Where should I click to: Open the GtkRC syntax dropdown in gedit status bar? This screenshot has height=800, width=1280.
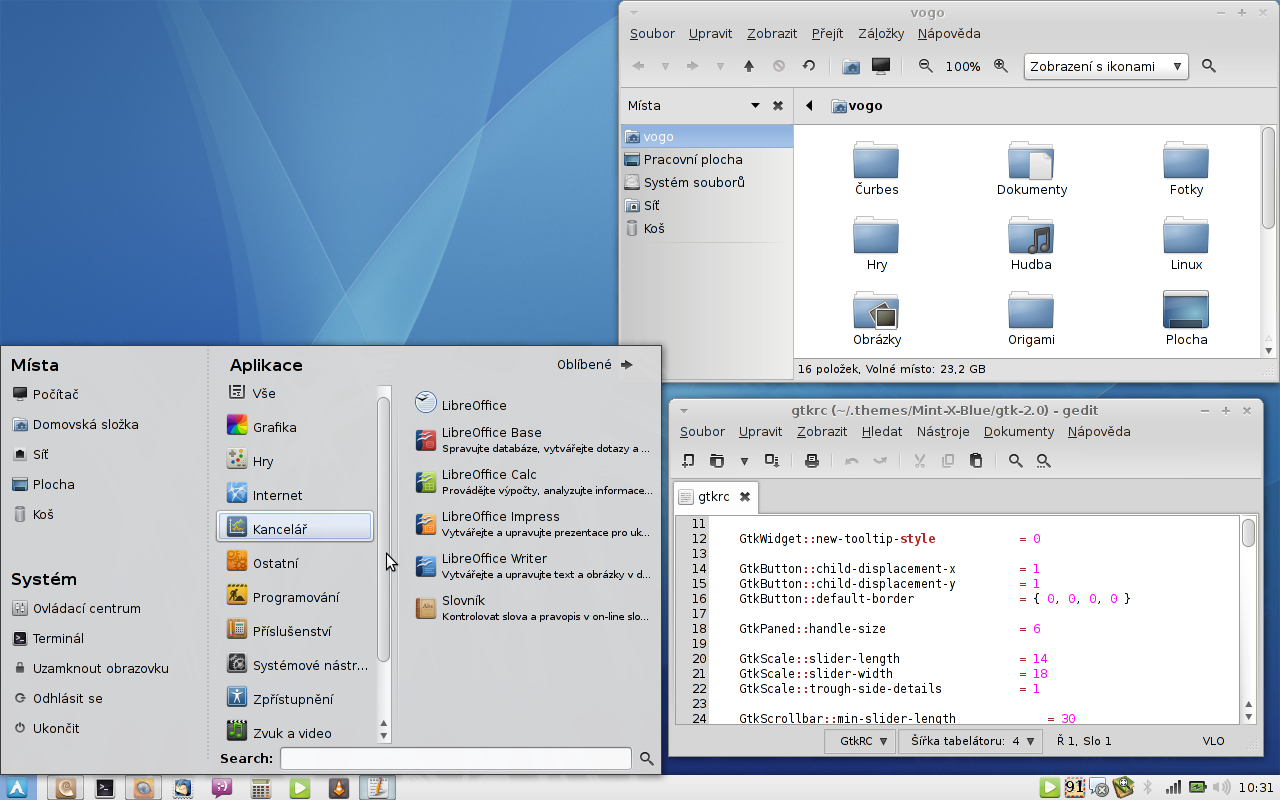point(859,741)
